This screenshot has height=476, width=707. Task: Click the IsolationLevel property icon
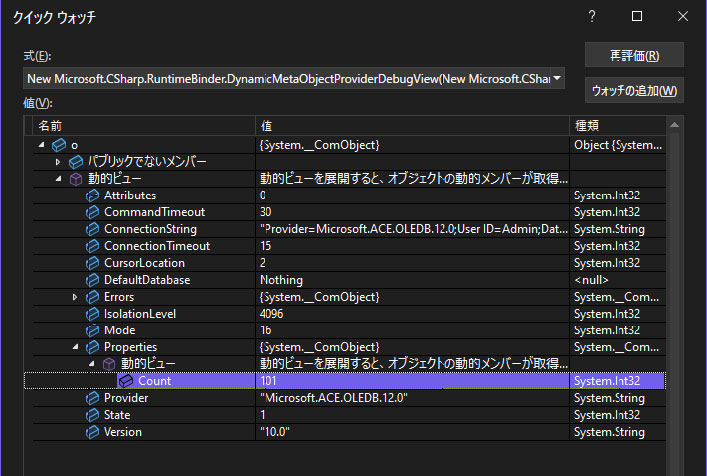tap(92, 314)
